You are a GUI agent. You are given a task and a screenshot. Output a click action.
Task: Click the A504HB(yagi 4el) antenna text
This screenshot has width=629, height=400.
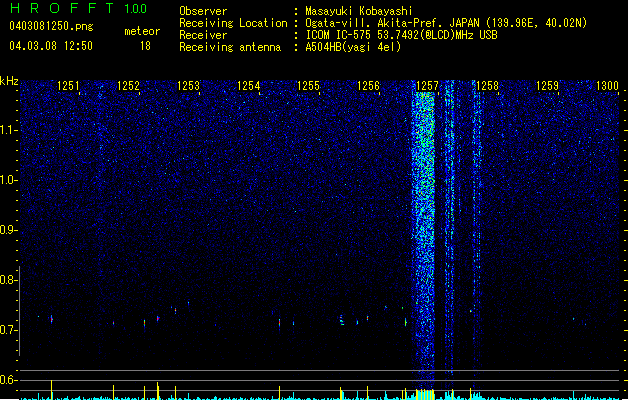pyautogui.click(x=353, y=47)
